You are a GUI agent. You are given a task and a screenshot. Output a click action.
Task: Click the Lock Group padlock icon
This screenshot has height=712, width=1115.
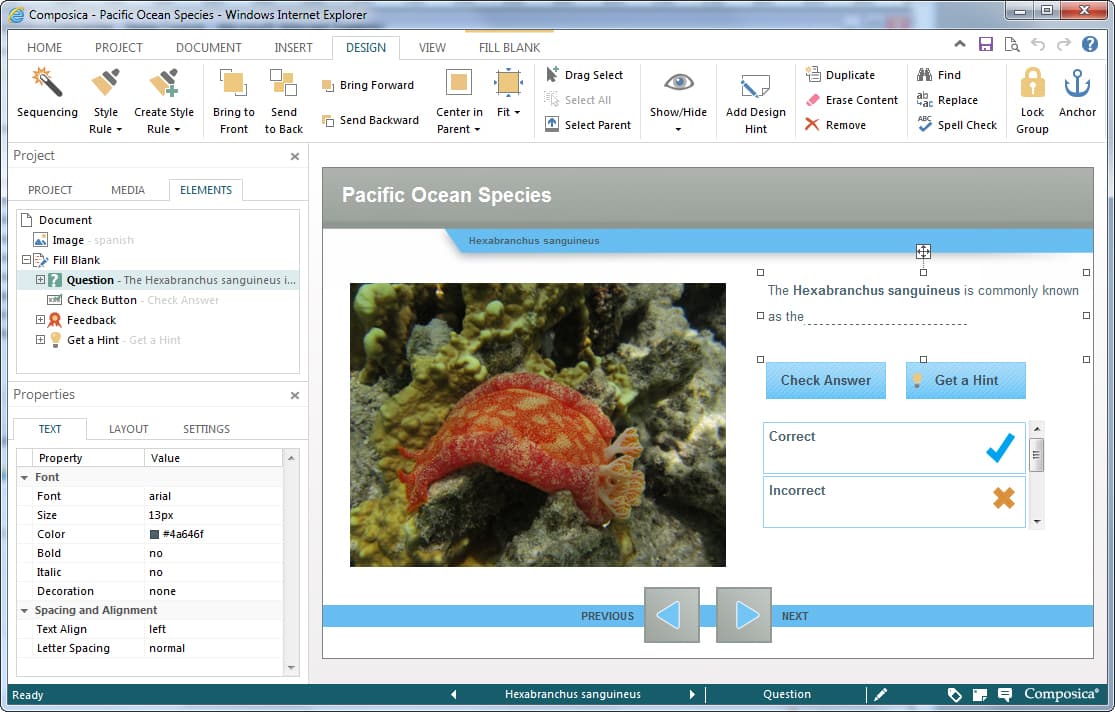tap(1032, 84)
